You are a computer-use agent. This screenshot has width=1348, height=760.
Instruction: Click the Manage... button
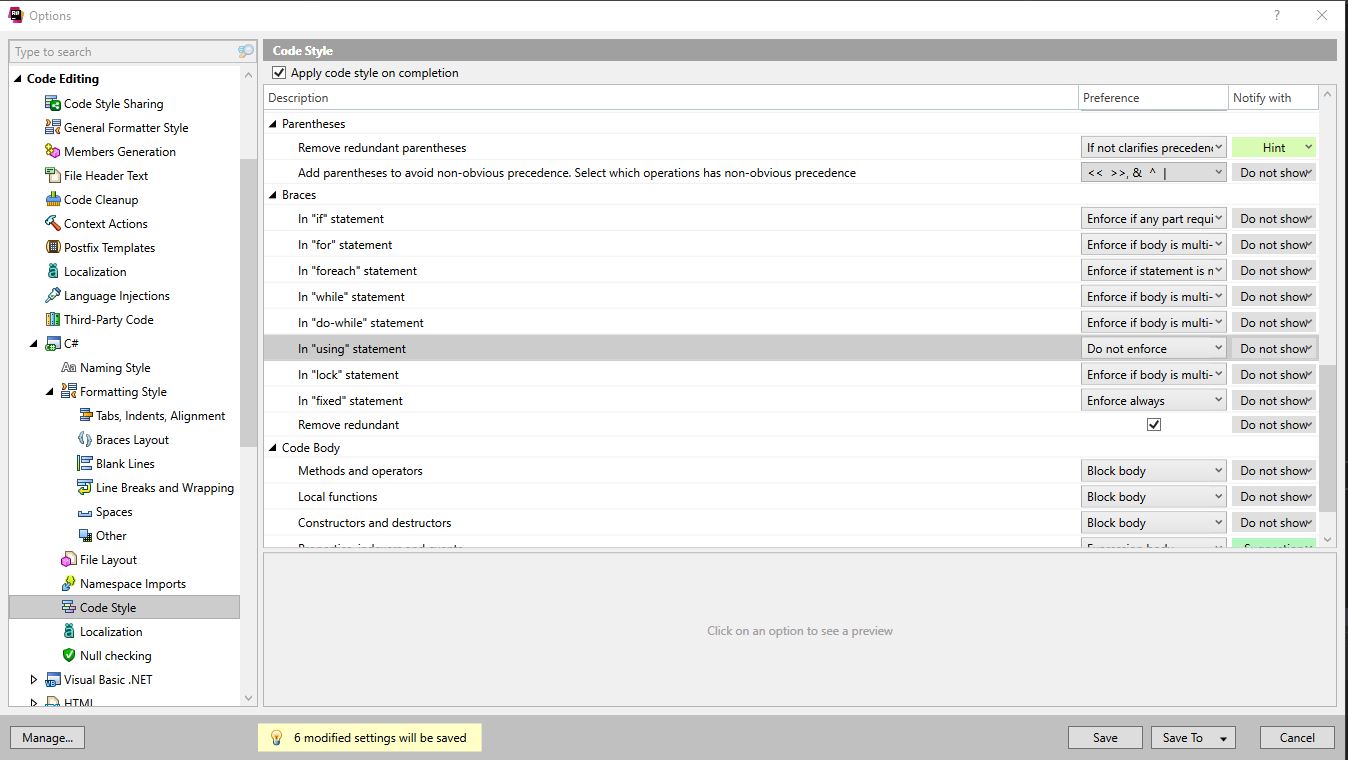(48, 737)
